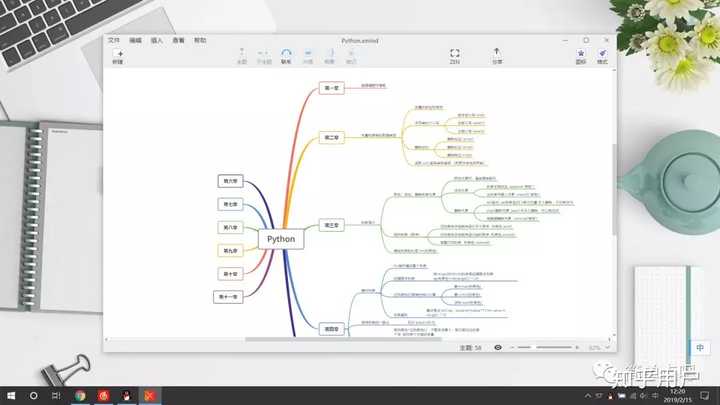
Task: Toggle the eye visibility icon in the status bar
Action: point(498,348)
